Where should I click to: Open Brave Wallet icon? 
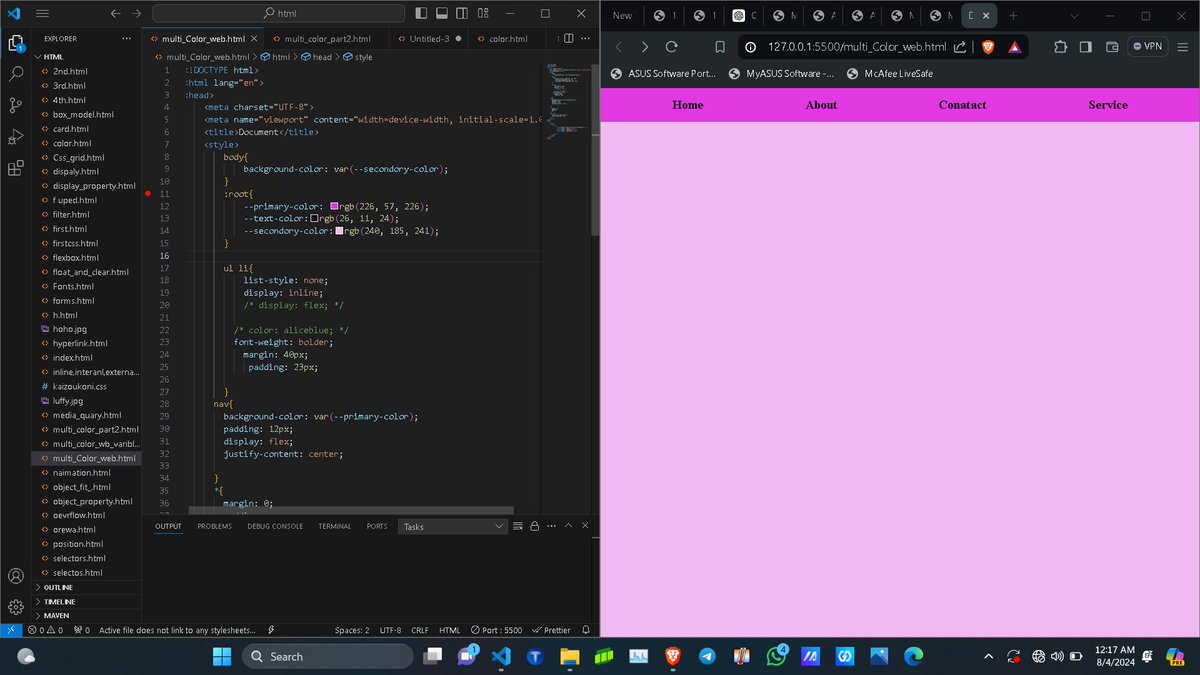(x=1112, y=47)
